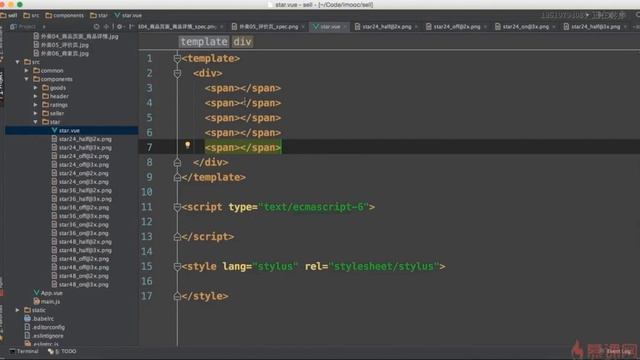Click the folder icon beside common
Viewport: 640px width, 360px height.
(36, 70)
